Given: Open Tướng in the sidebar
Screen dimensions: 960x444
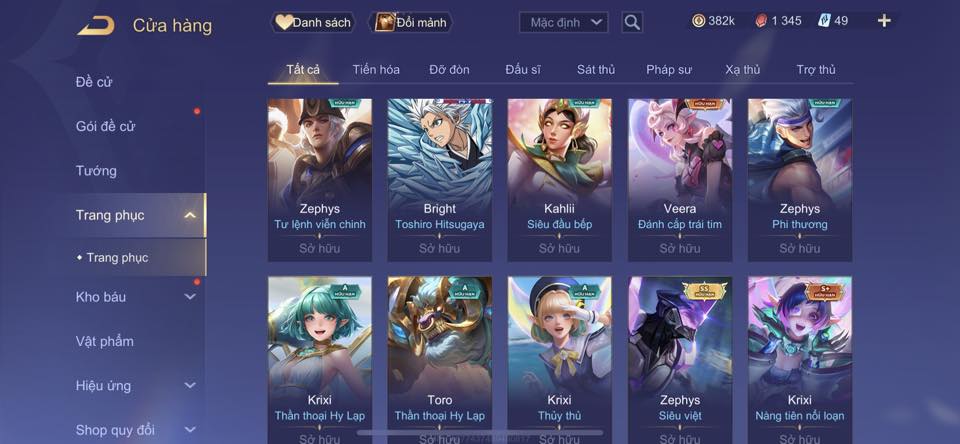Looking at the screenshot, I should (96, 171).
